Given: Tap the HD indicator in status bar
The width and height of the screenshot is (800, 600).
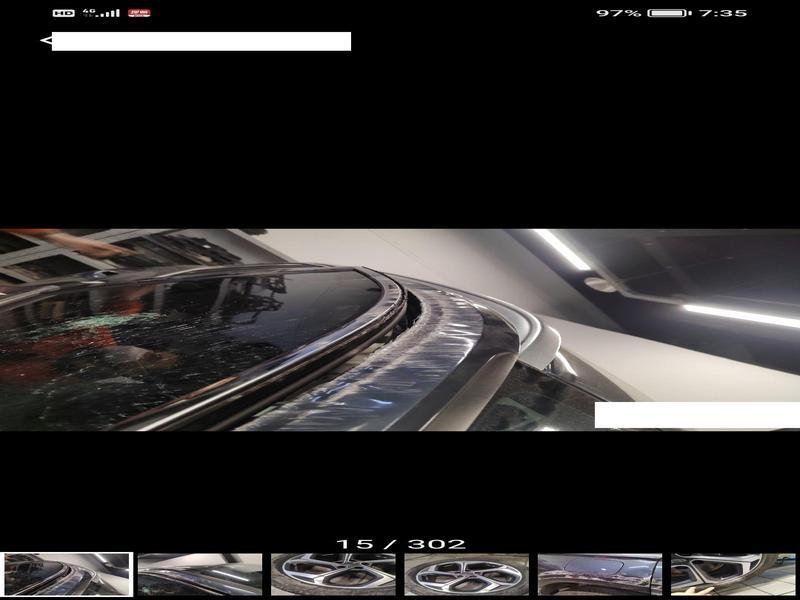Looking at the screenshot, I should [x=63, y=13].
